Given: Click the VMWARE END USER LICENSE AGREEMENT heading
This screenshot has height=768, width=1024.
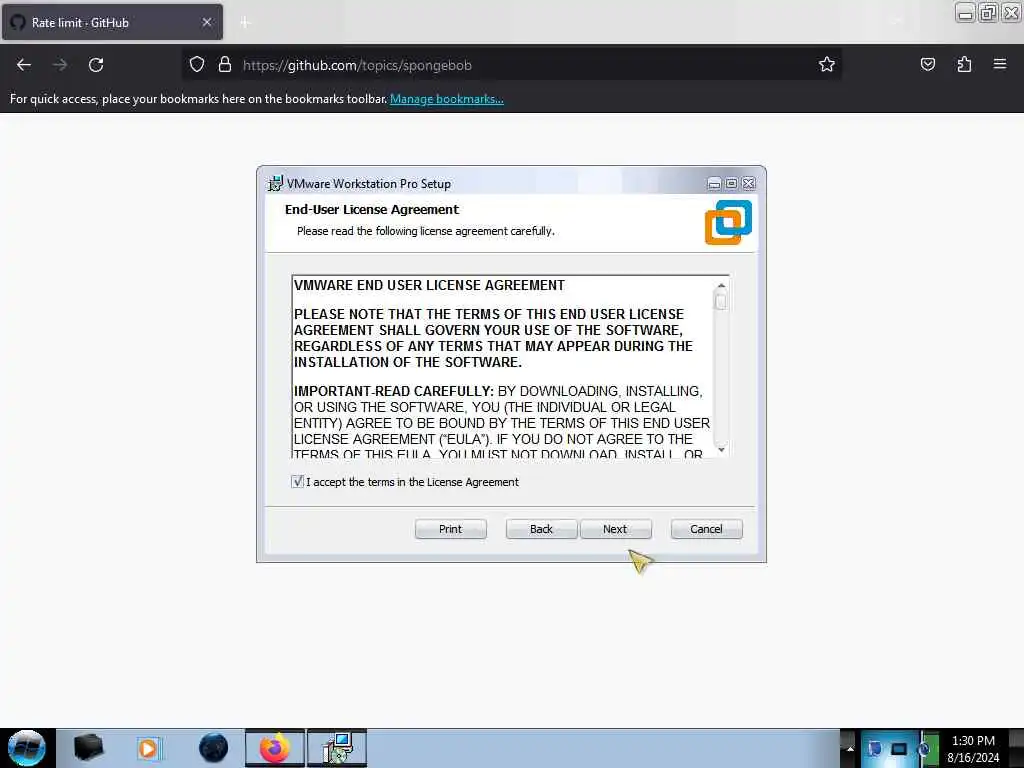Looking at the screenshot, I should [x=429, y=285].
